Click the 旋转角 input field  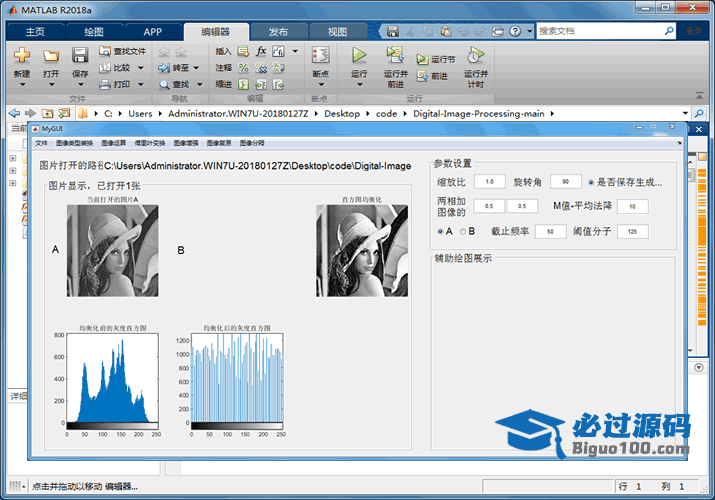[565, 182]
